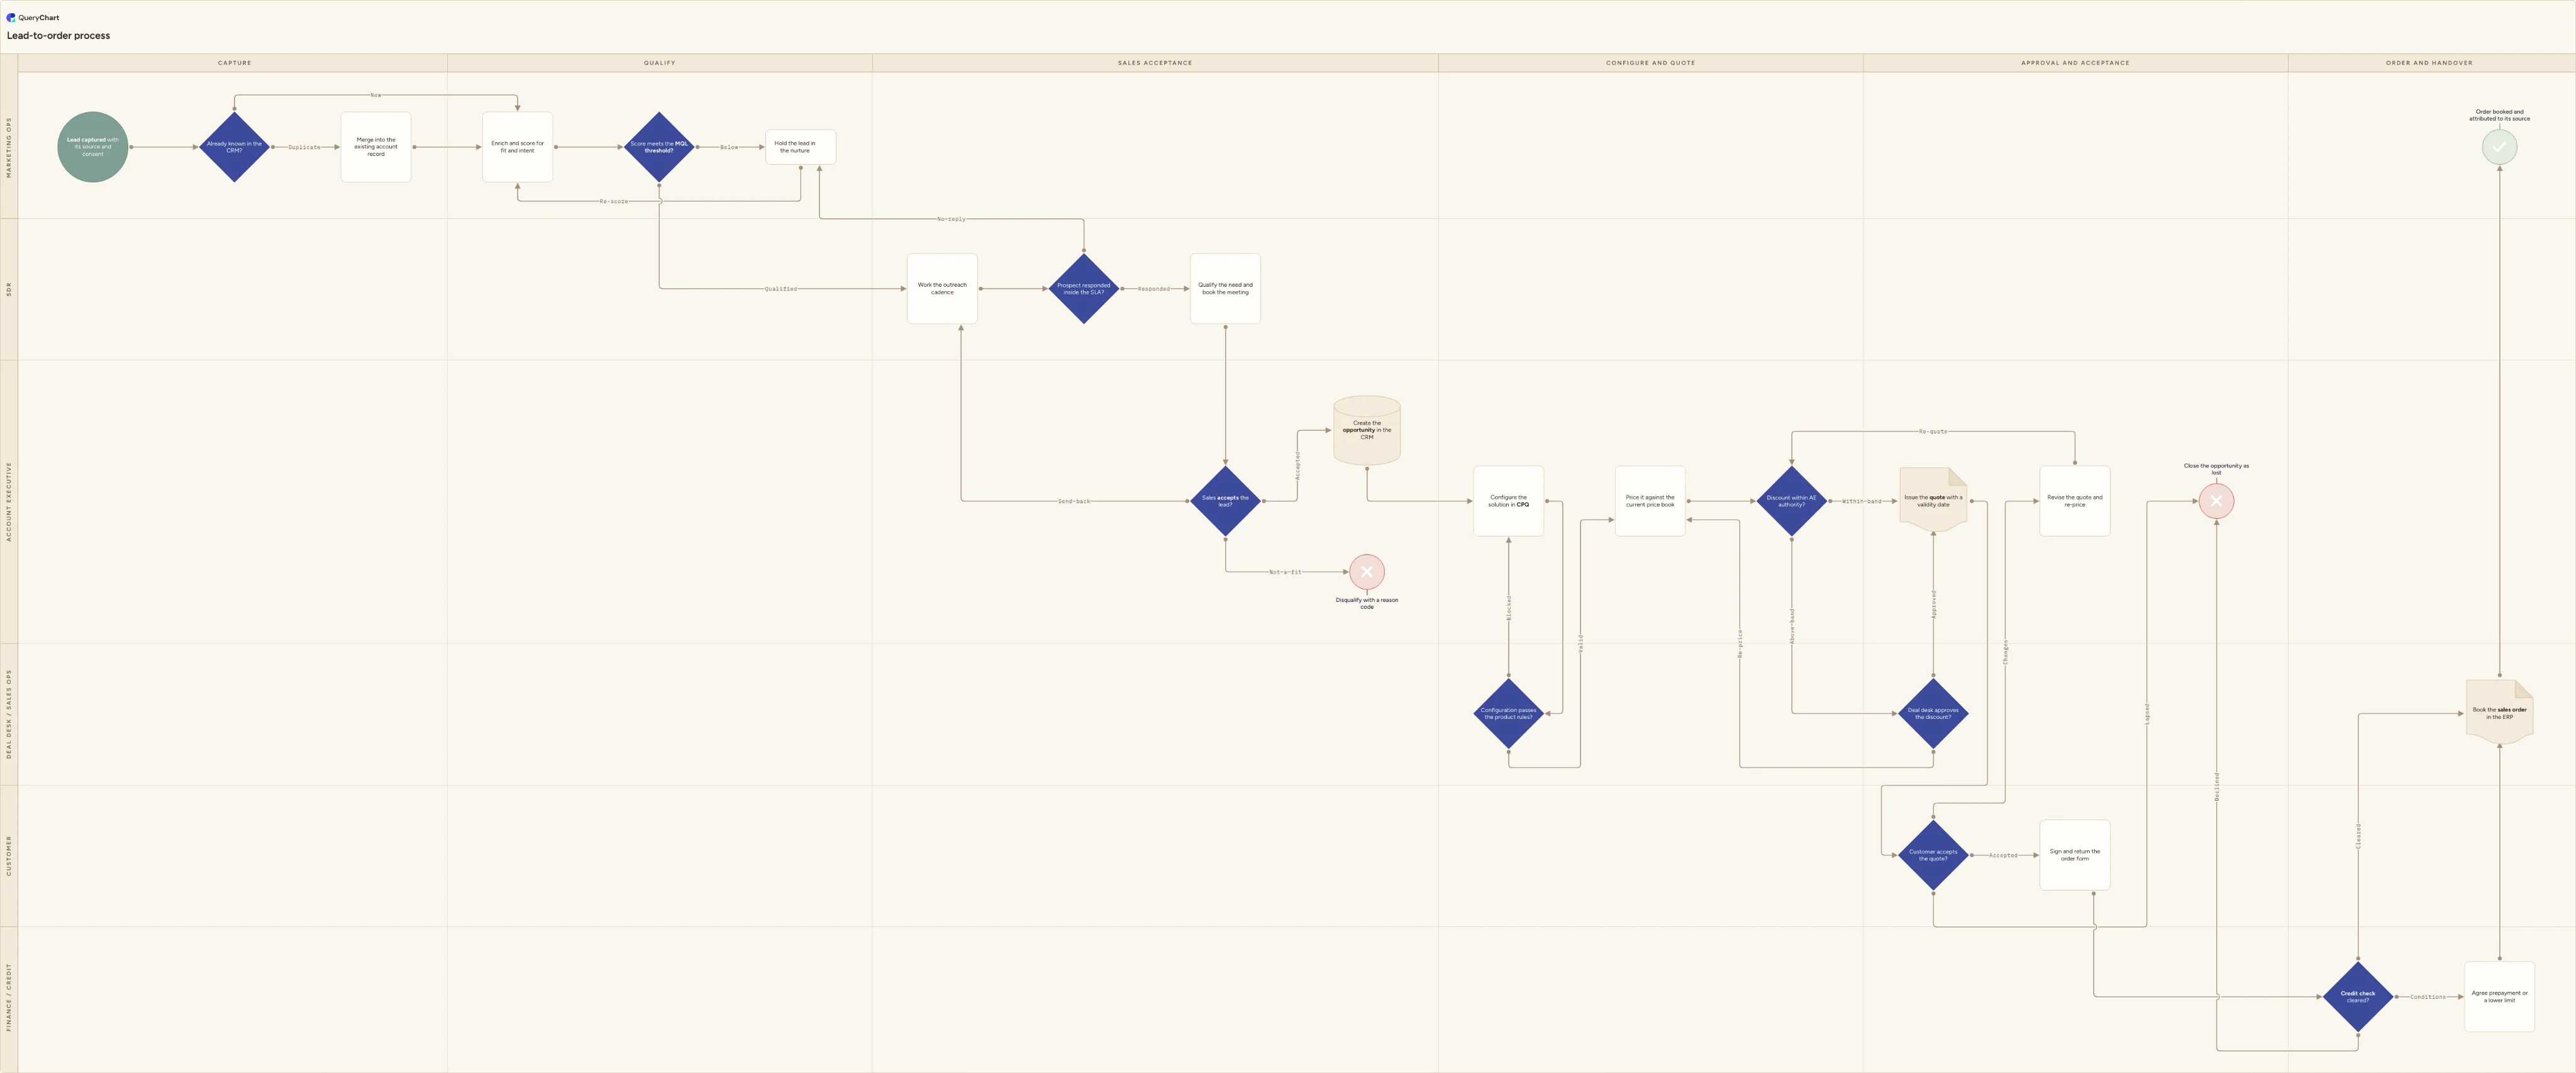Image resolution: width=2576 pixels, height=1073 pixels.
Task: Click the Duplicate edge label
Action: (x=305, y=147)
